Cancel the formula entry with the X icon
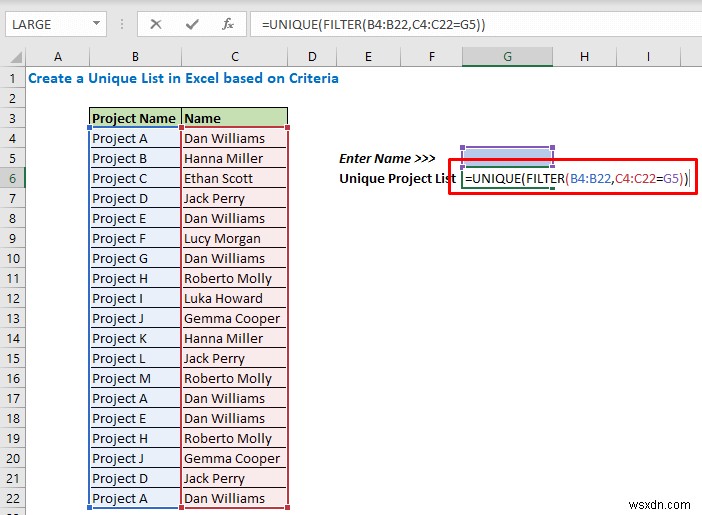 tap(155, 24)
